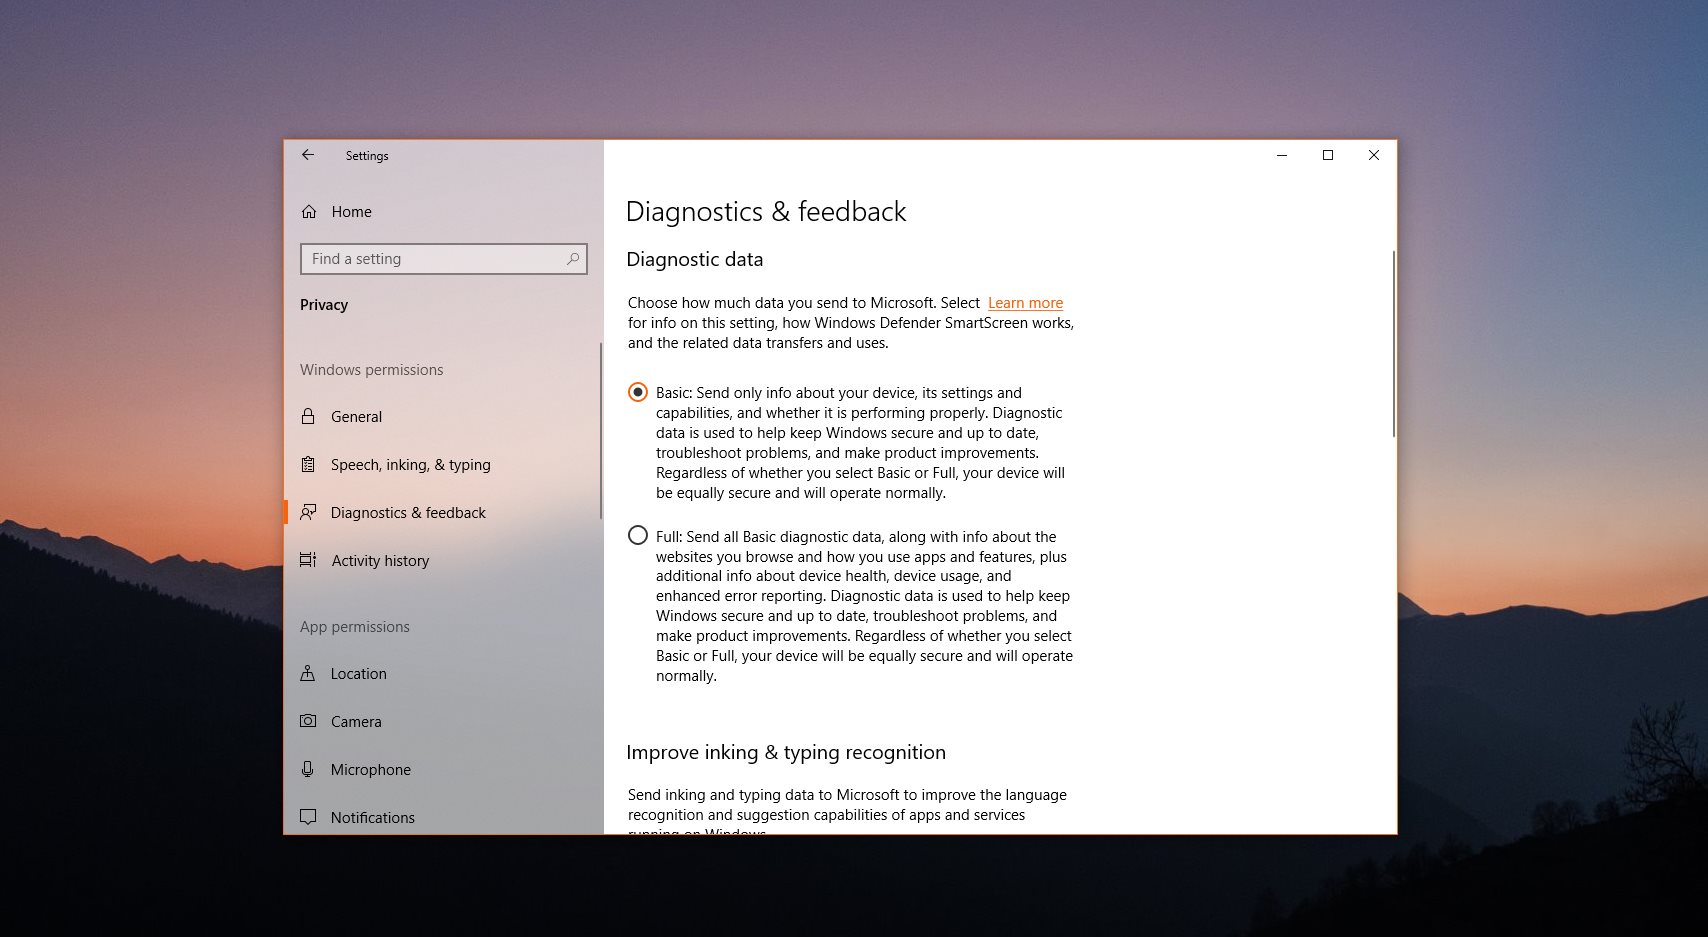
Task: Click the Find a setting search box
Action: pyautogui.click(x=435, y=259)
